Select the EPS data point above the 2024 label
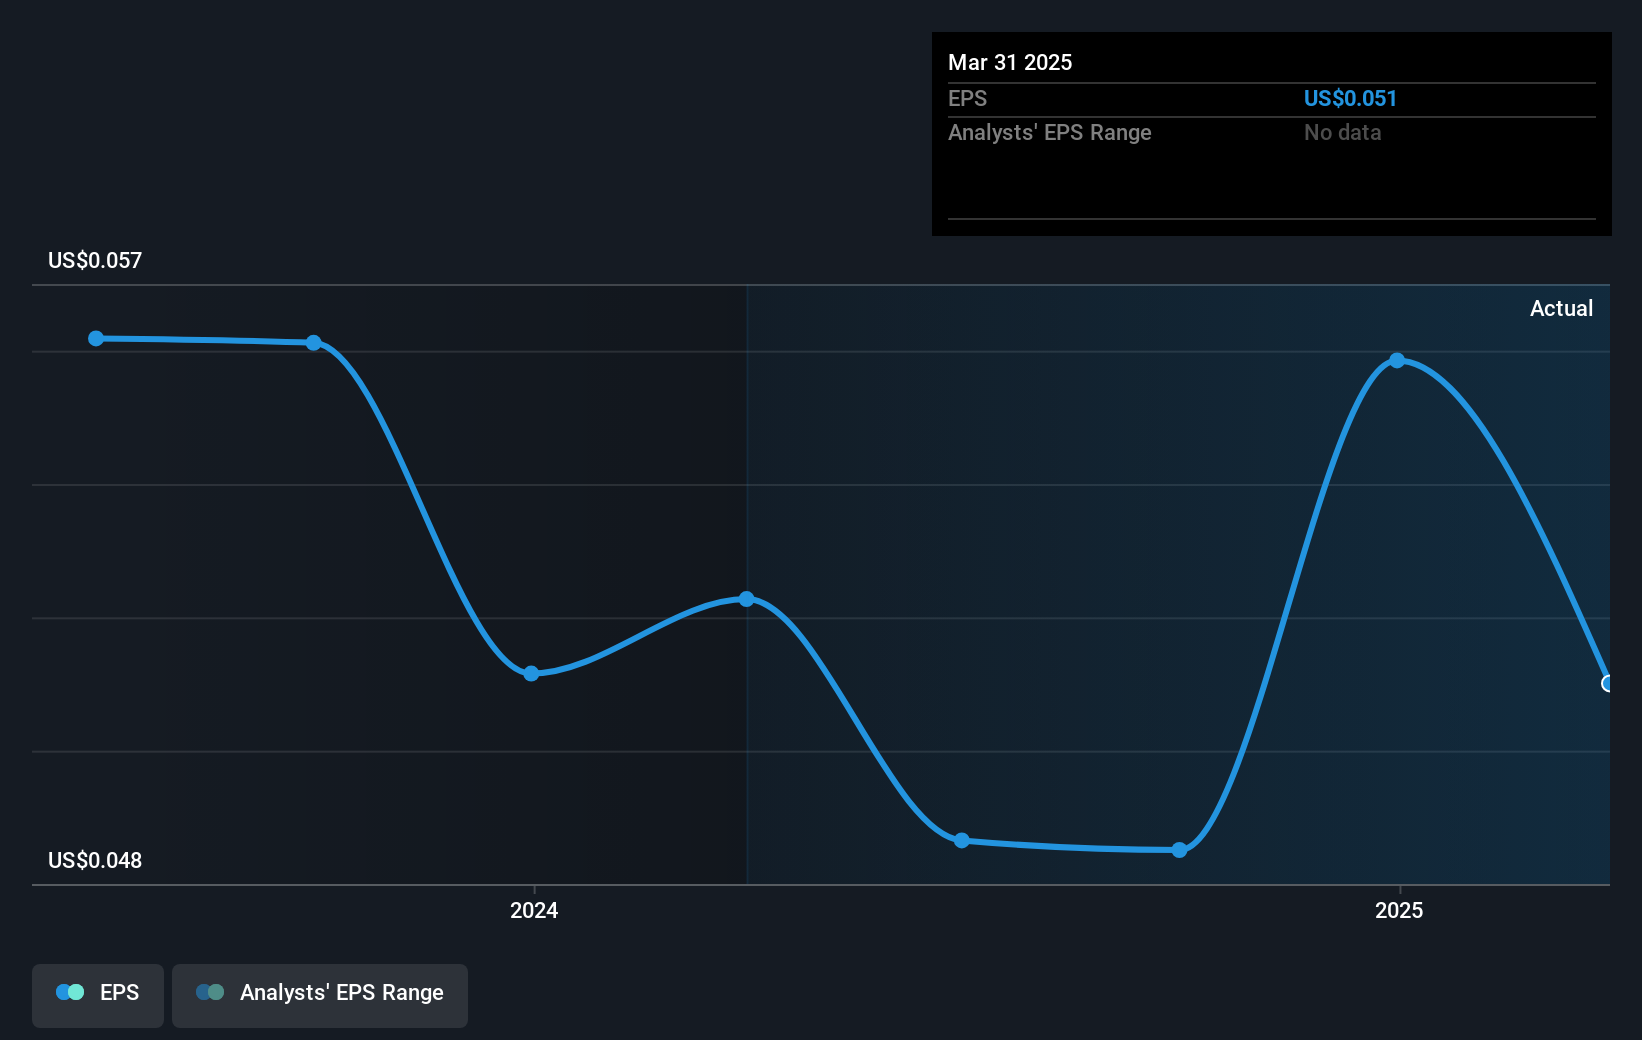The width and height of the screenshot is (1642, 1040). [x=531, y=674]
